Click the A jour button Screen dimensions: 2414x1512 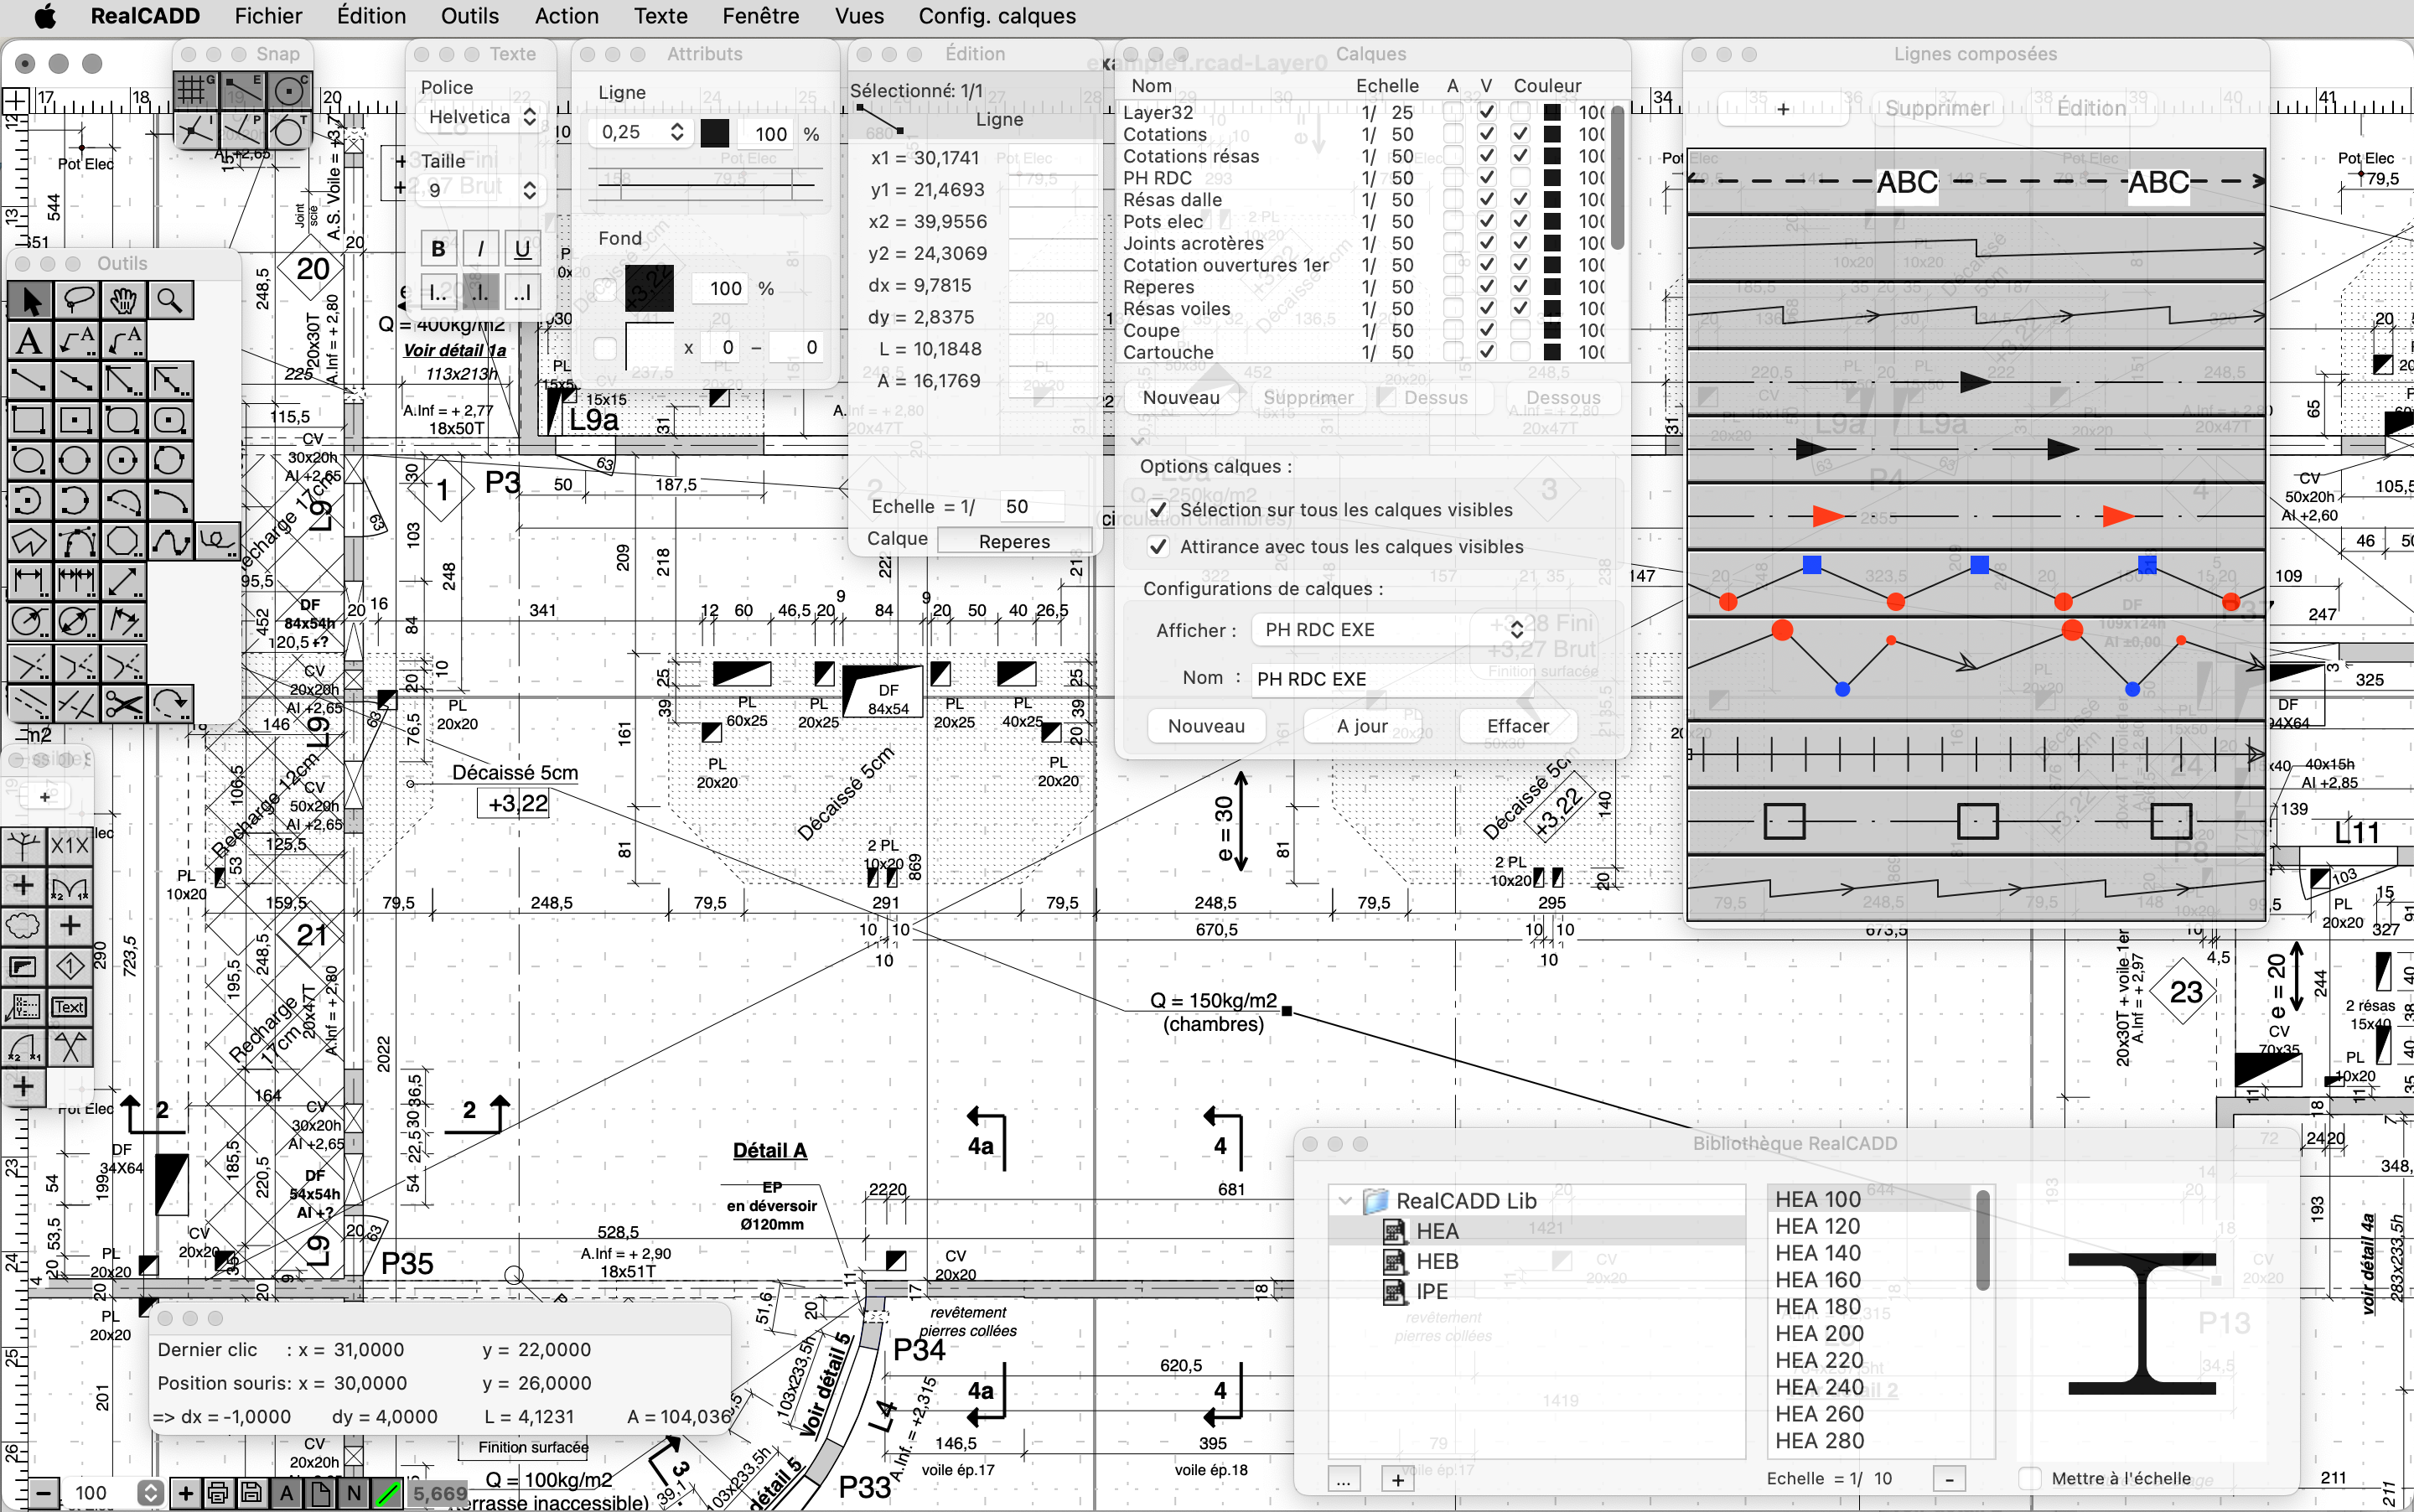click(1362, 726)
